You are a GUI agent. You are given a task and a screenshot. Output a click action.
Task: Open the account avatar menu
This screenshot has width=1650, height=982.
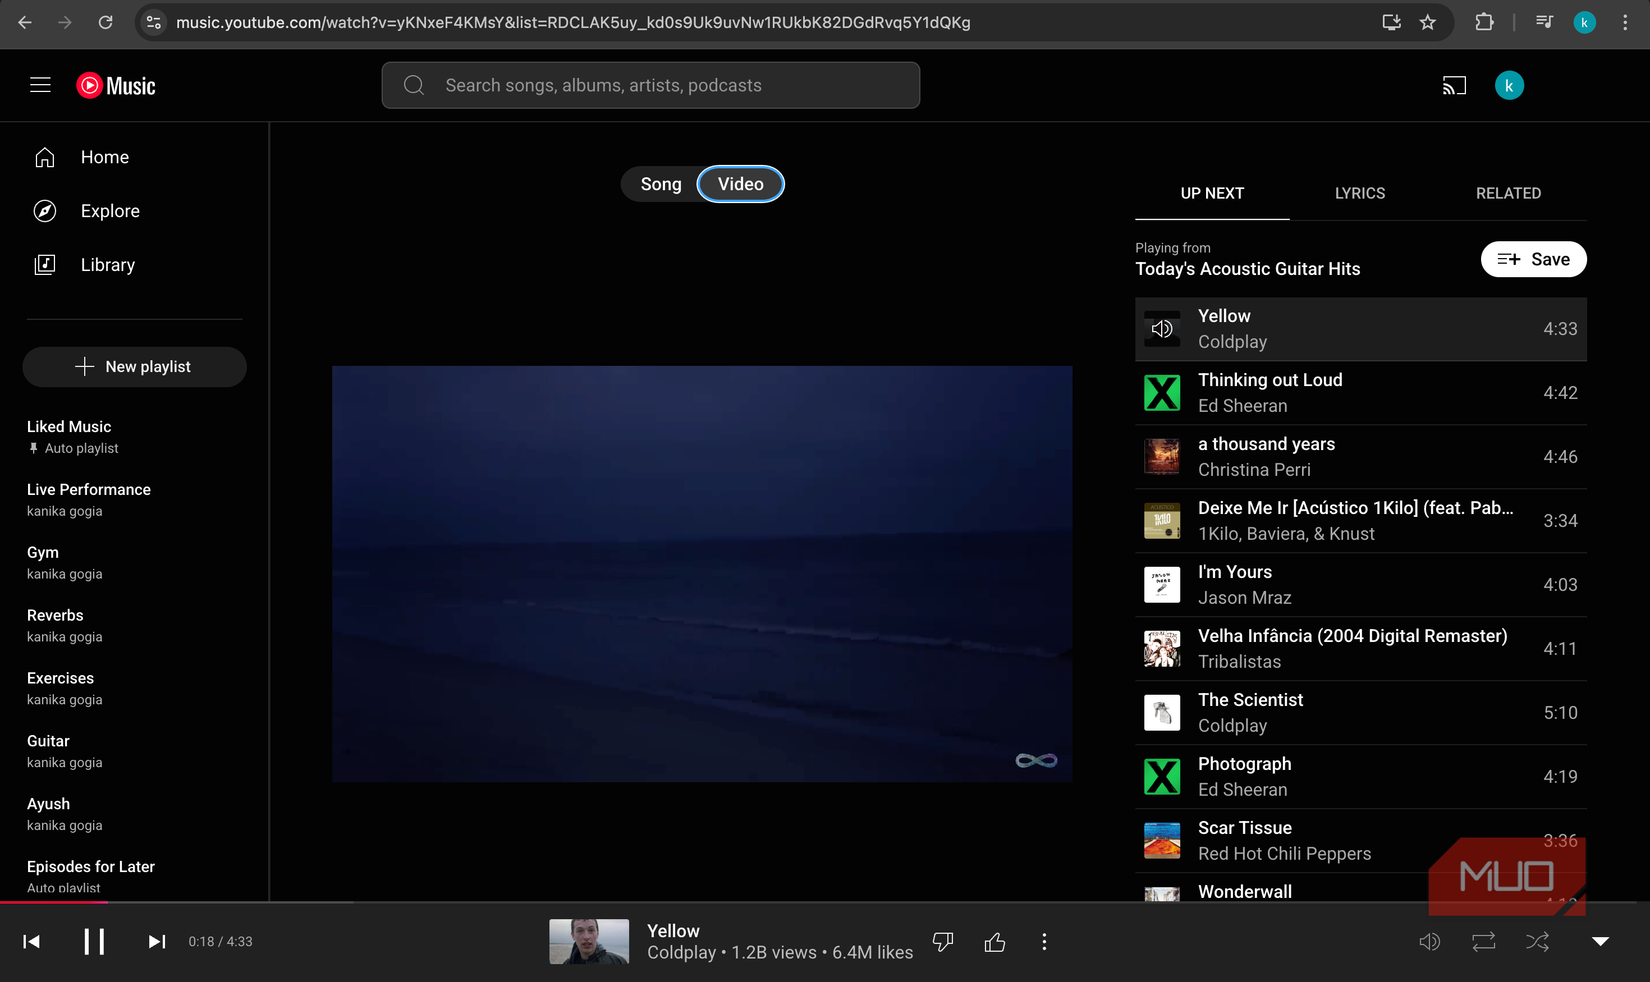tap(1509, 86)
